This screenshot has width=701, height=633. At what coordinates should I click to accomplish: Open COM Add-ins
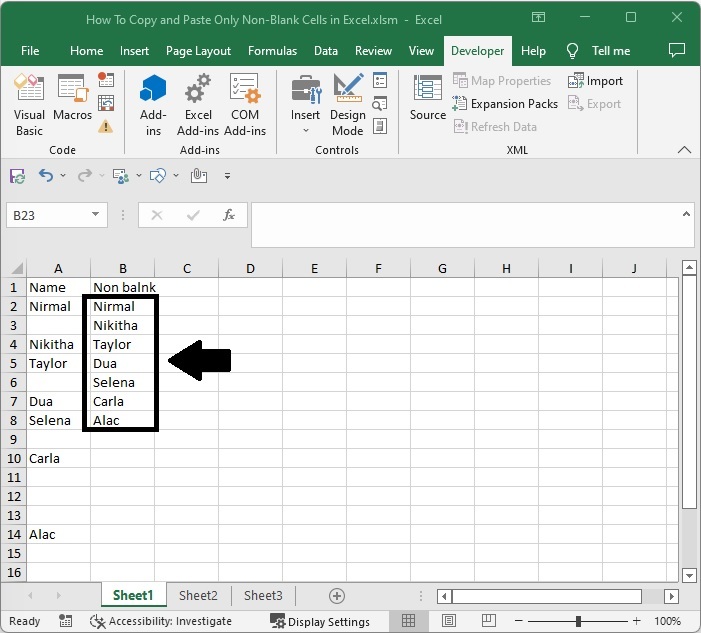click(244, 105)
